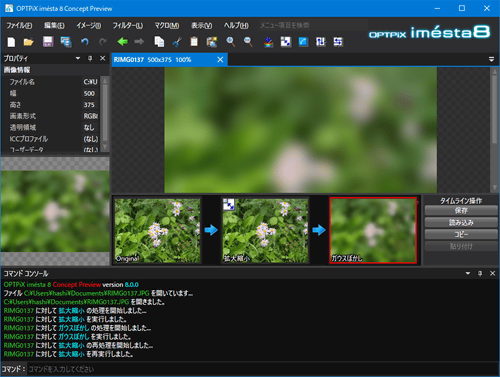Open the command console panel dropdown arrow

468,273
